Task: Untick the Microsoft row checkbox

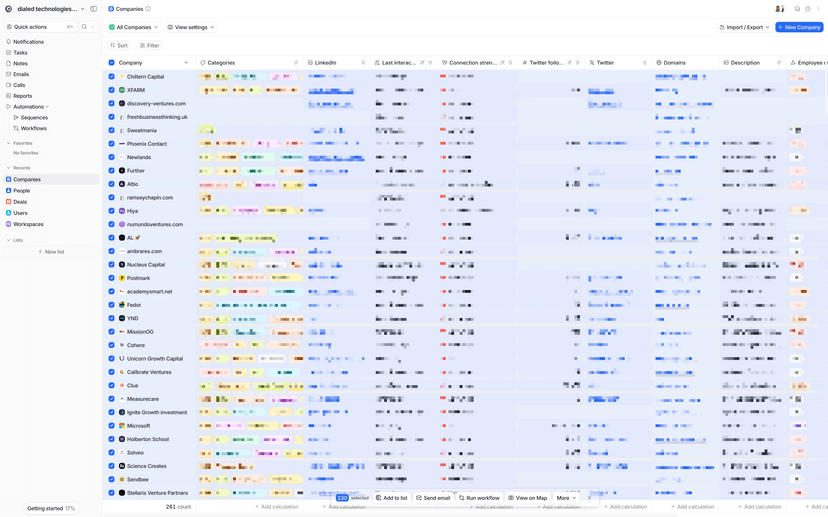Action: click(111, 426)
